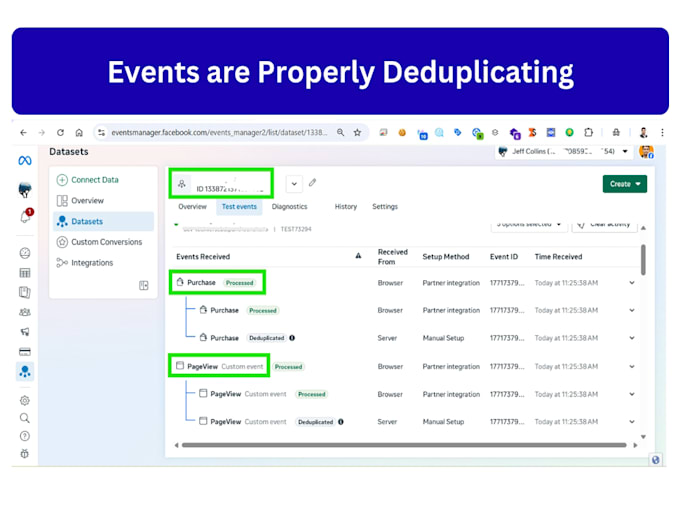Click the TEST73294 test code text
Image resolution: width=680 pixels, height=510 pixels.
pos(296,229)
